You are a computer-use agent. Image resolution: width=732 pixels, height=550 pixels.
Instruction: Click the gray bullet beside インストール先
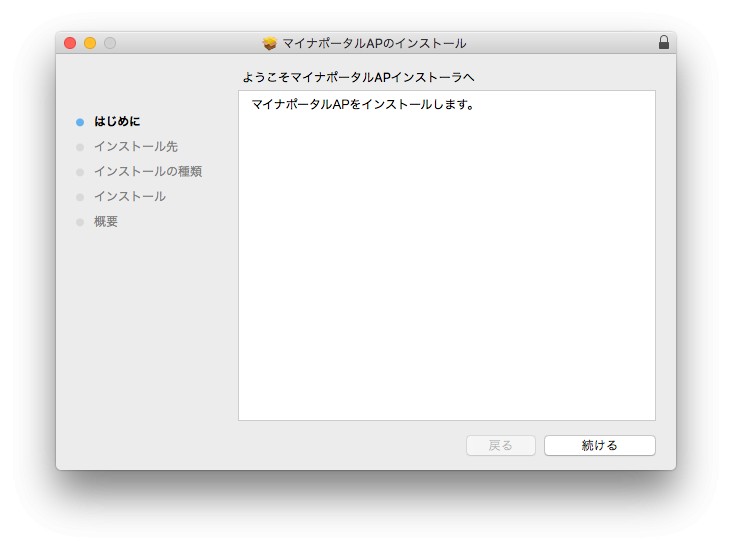coord(80,147)
